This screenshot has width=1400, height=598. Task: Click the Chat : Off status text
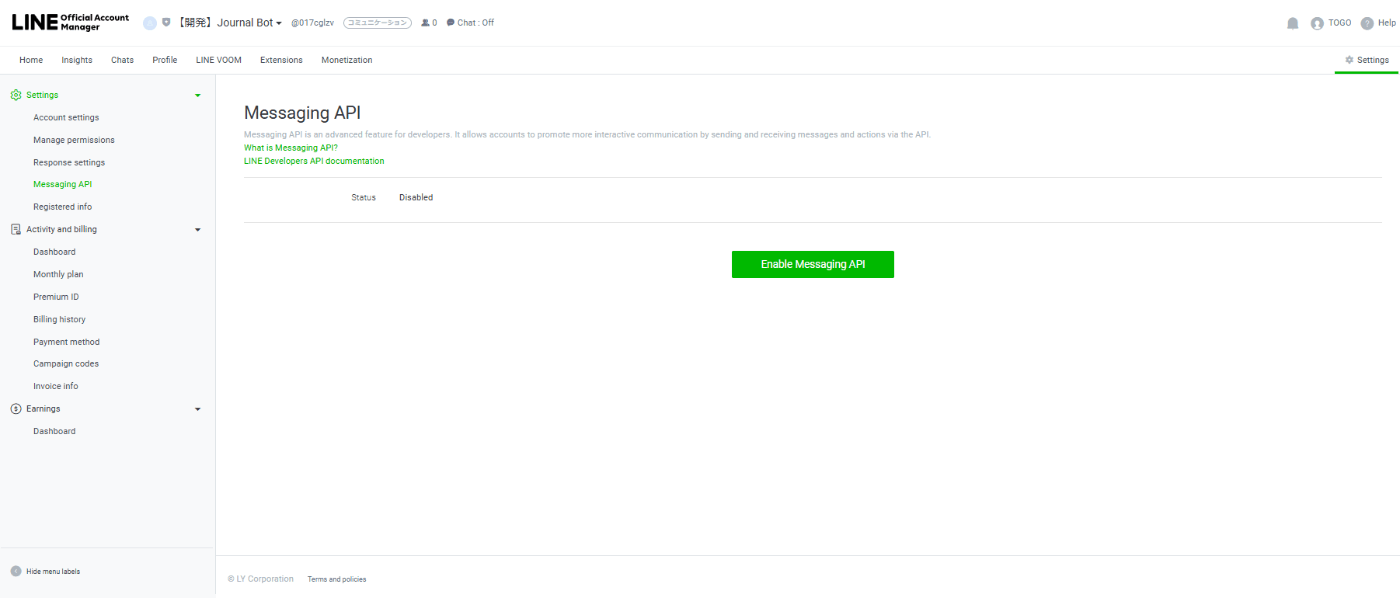pos(476,23)
